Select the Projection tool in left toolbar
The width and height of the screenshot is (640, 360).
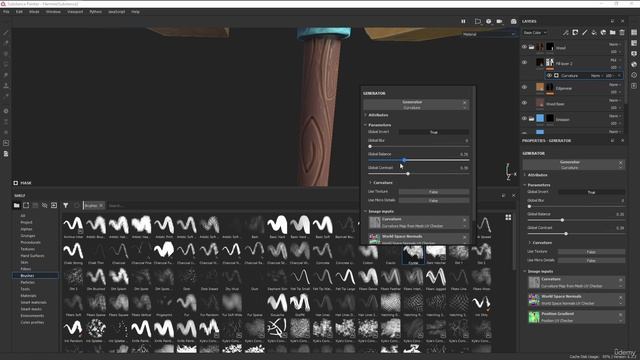(x=6, y=54)
